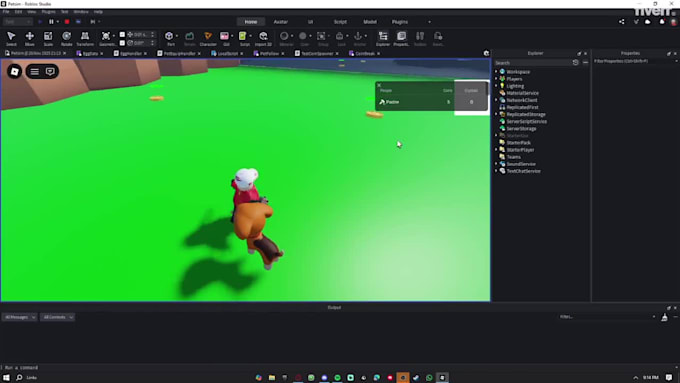Switch to the Model ribbon tab
This screenshot has height=383, width=680.
pos(370,22)
